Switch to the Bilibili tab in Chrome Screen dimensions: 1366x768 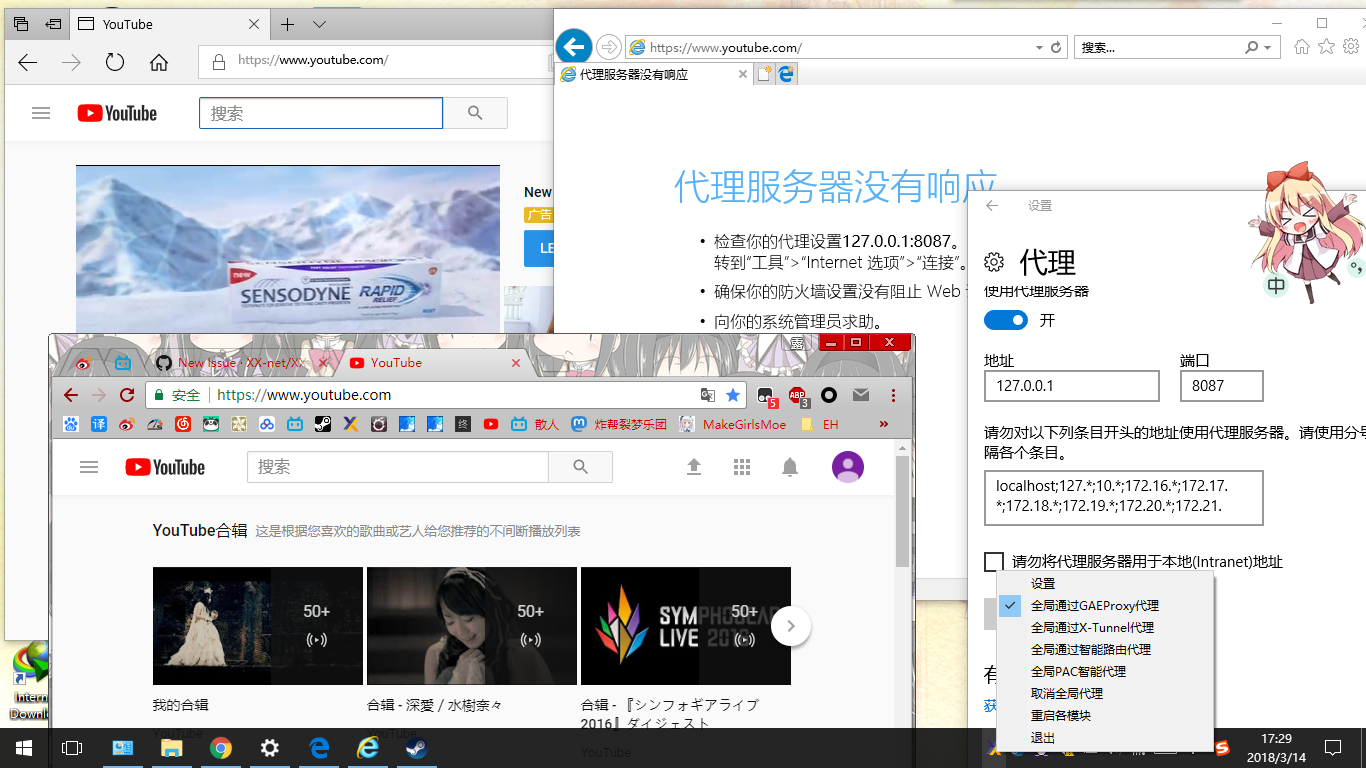click(124, 363)
